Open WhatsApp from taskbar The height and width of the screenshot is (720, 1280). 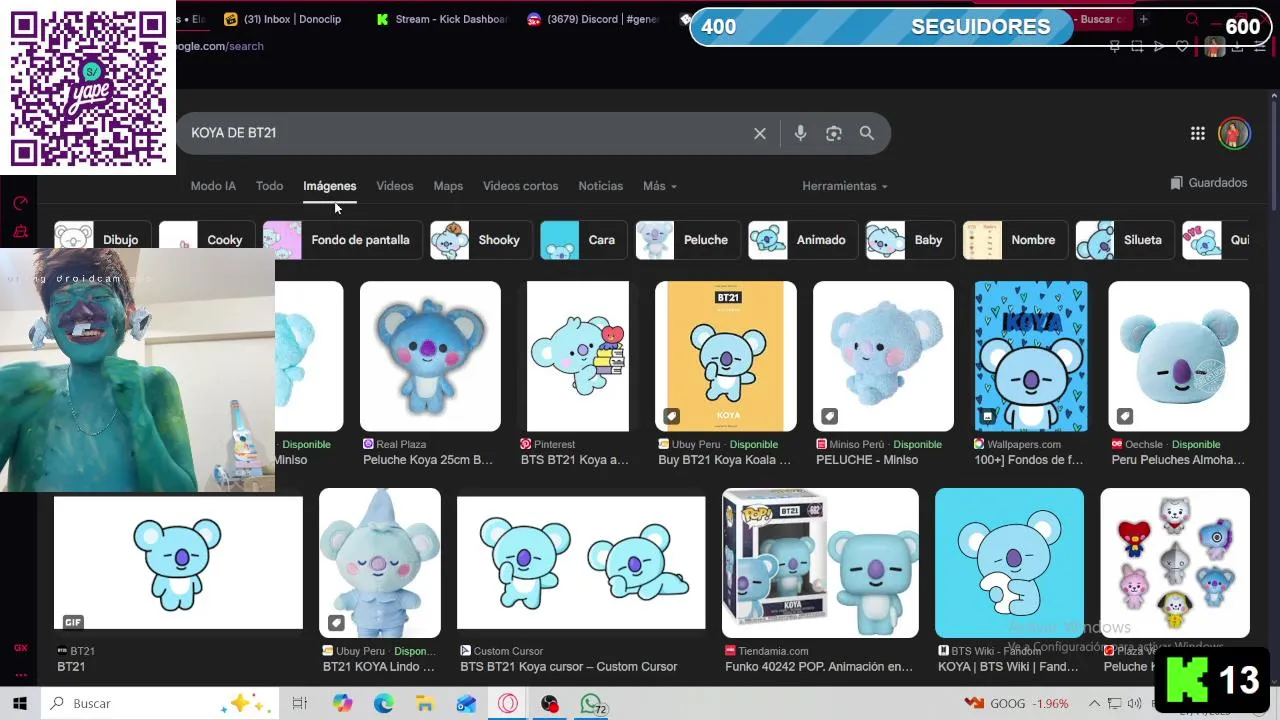coord(592,704)
